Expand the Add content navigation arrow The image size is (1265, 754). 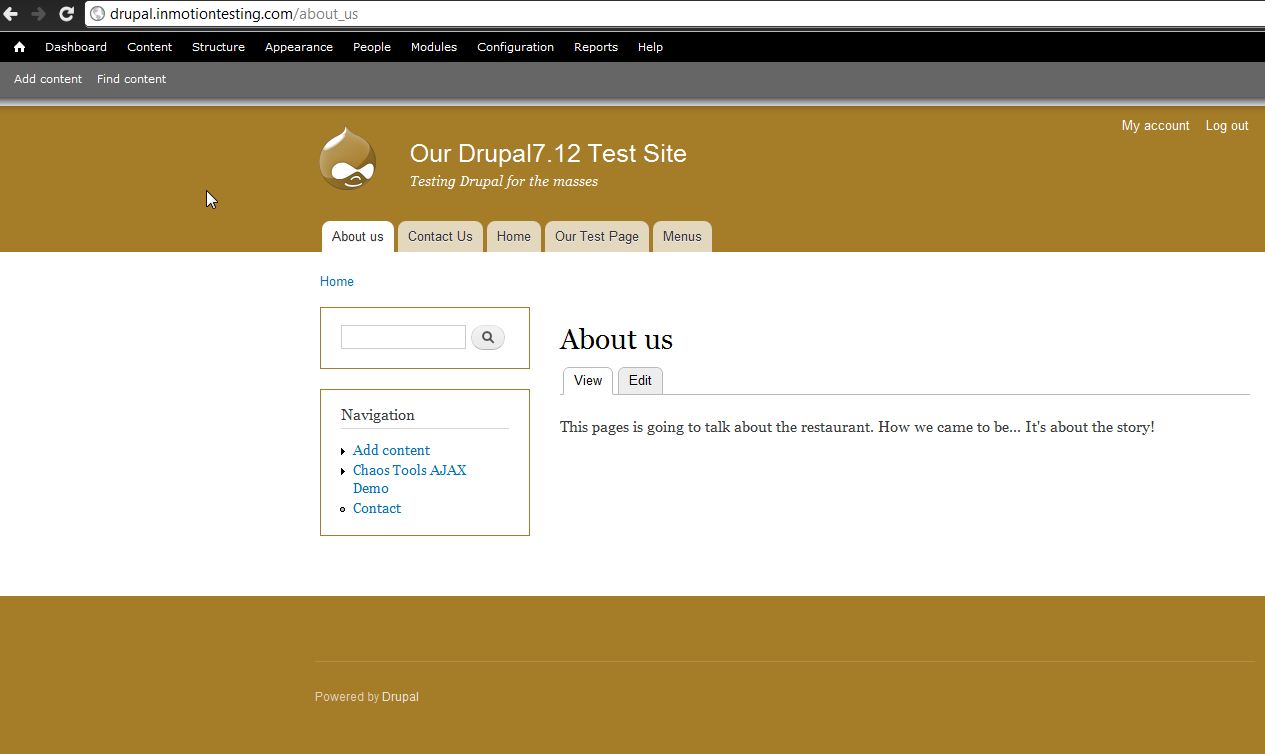[x=343, y=452]
